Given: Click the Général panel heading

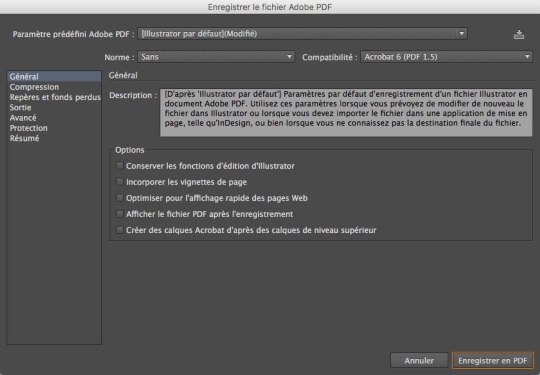Looking at the screenshot, I should click(123, 75).
